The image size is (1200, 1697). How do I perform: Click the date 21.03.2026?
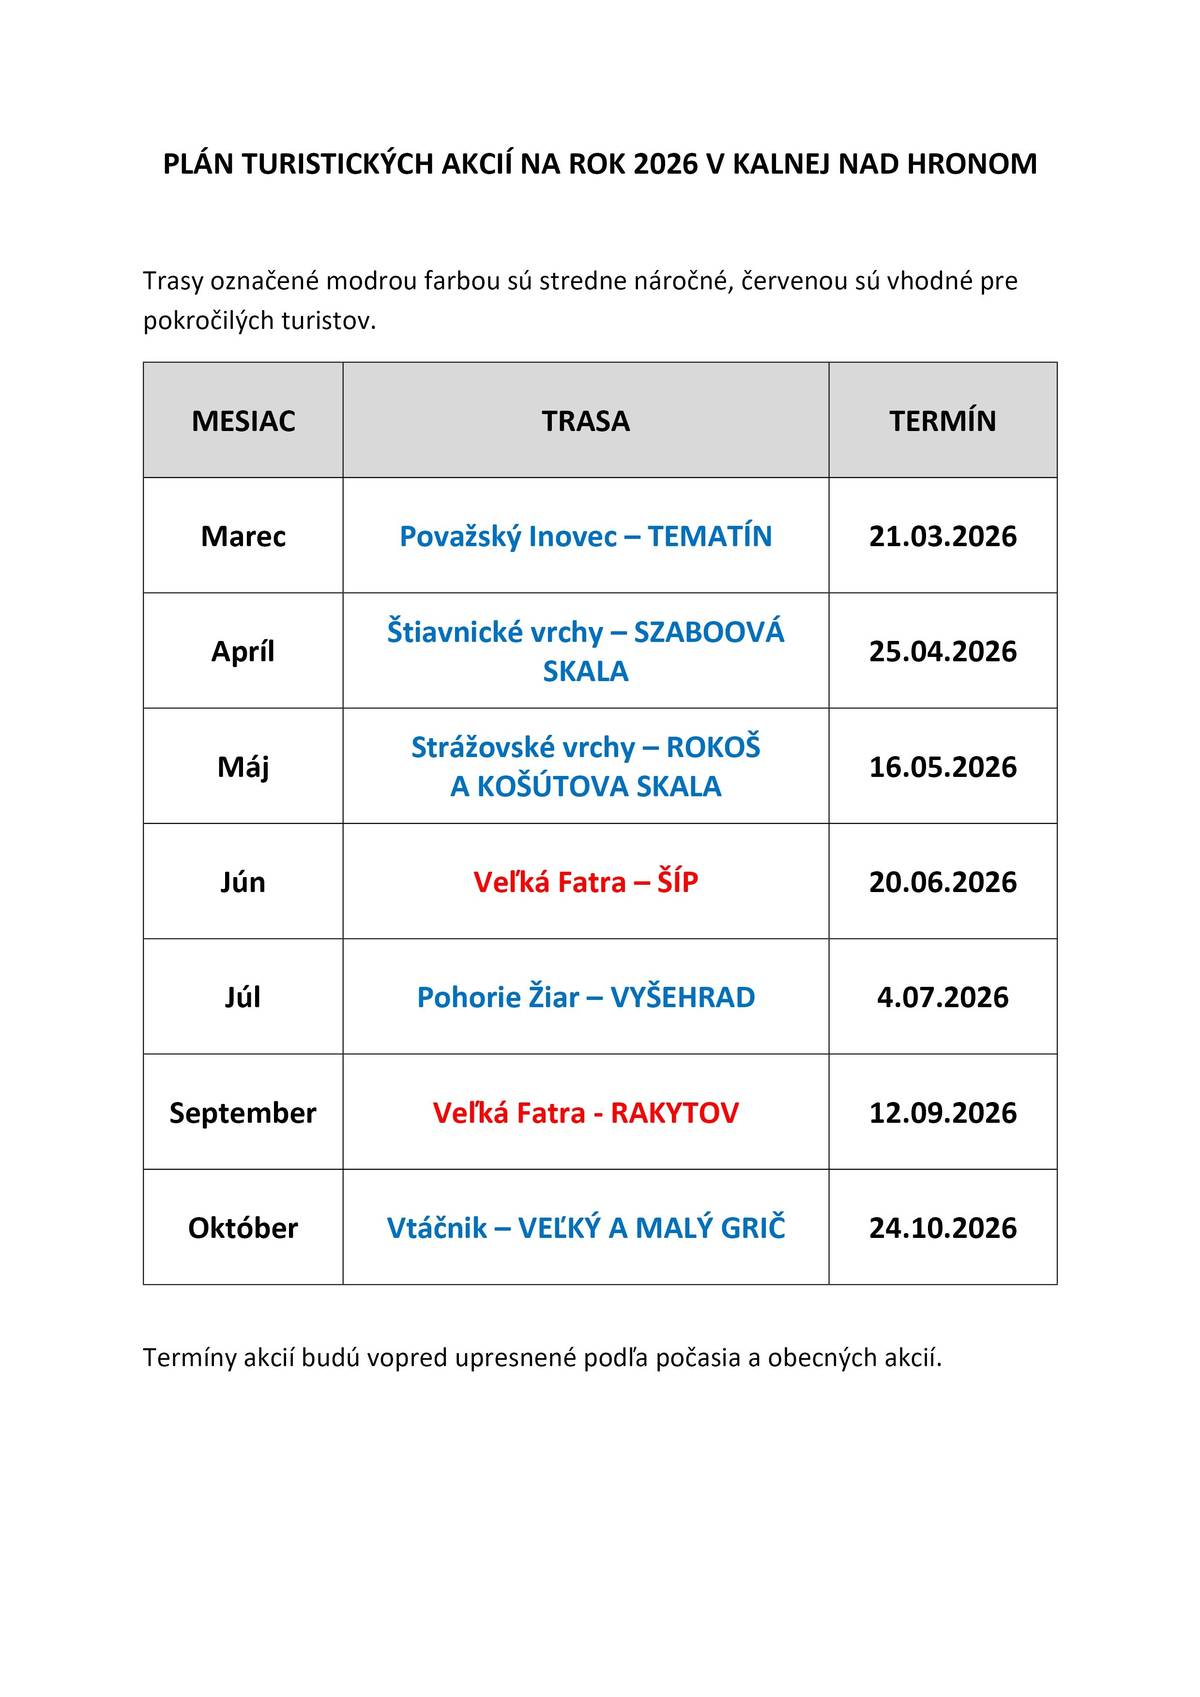[x=942, y=536]
